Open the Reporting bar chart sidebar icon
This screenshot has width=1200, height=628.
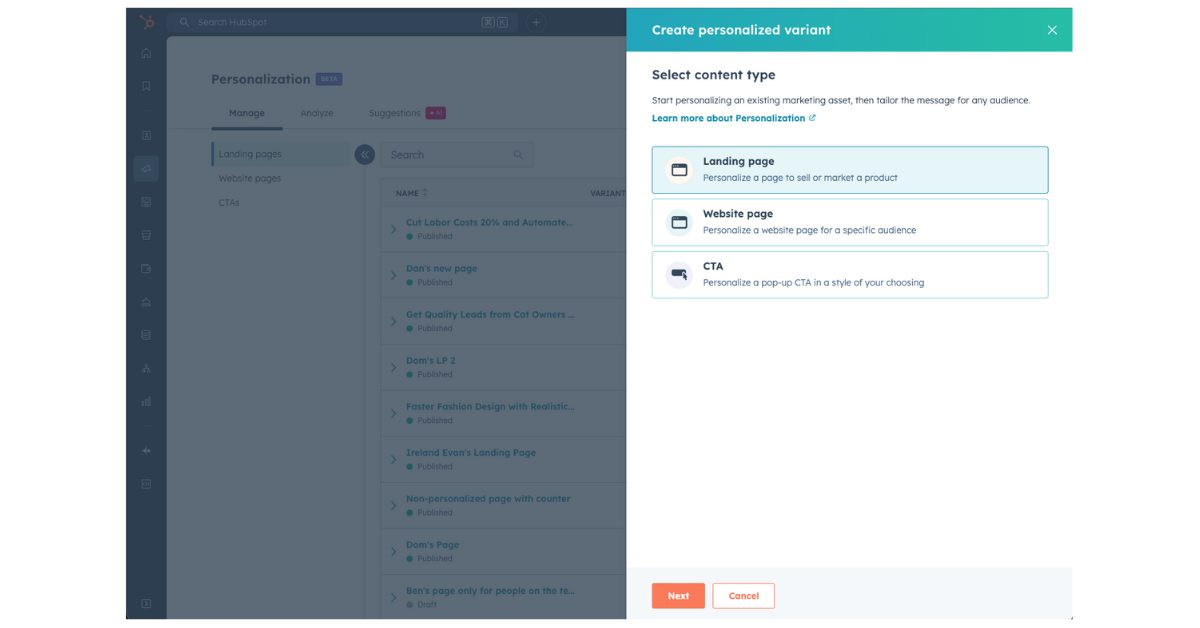pos(146,401)
